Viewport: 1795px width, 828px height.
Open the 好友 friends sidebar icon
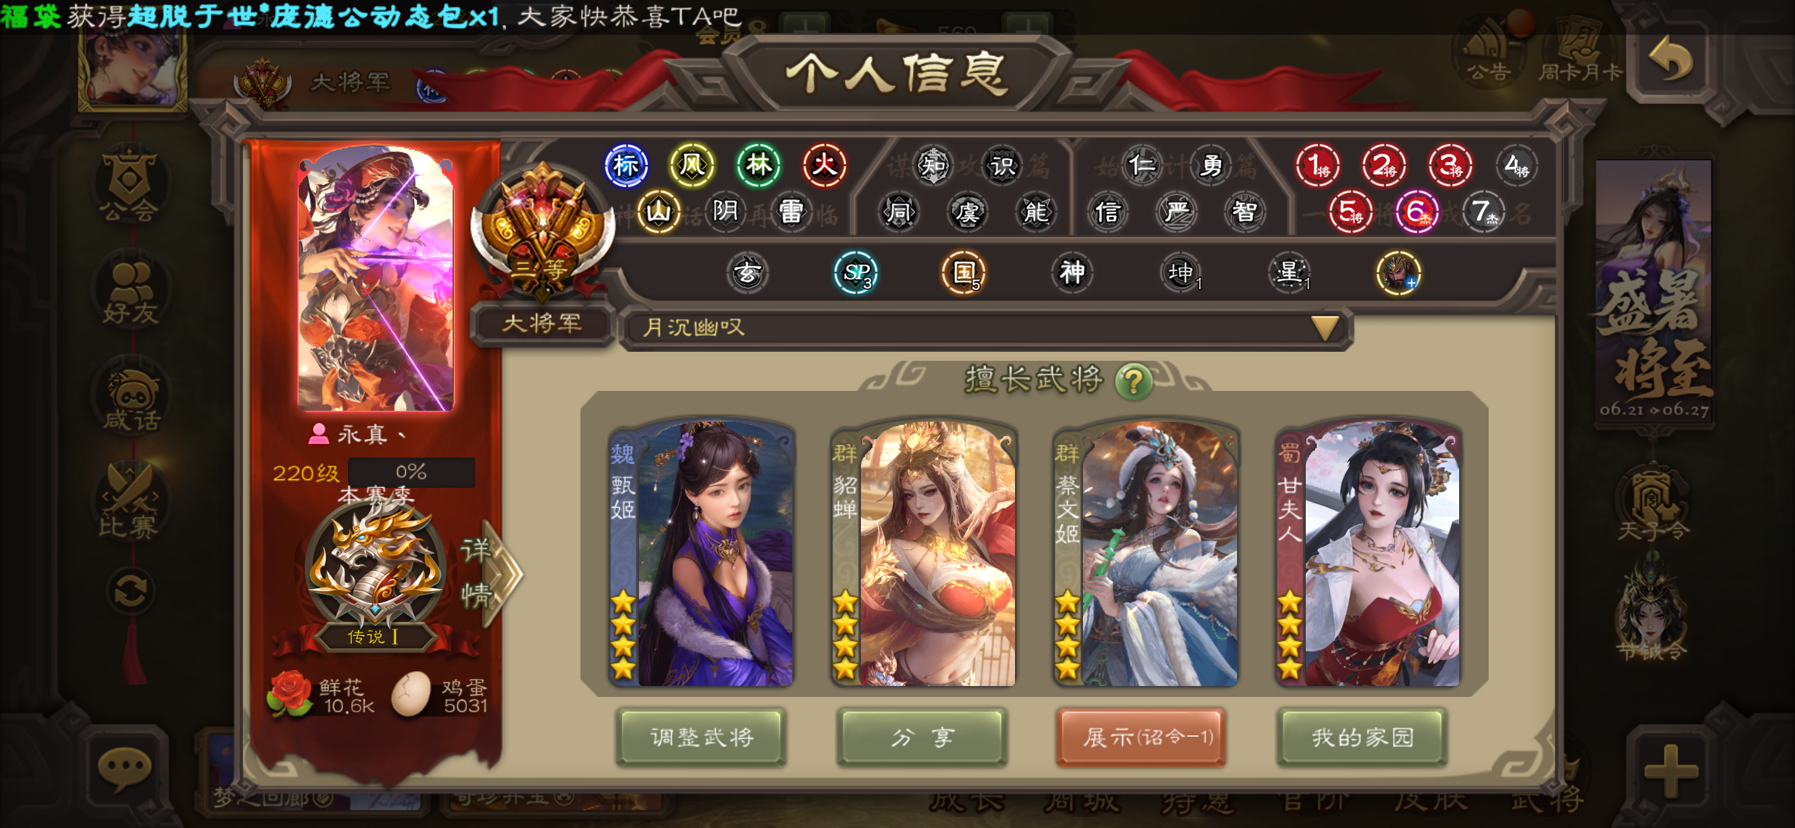[x=130, y=292]
